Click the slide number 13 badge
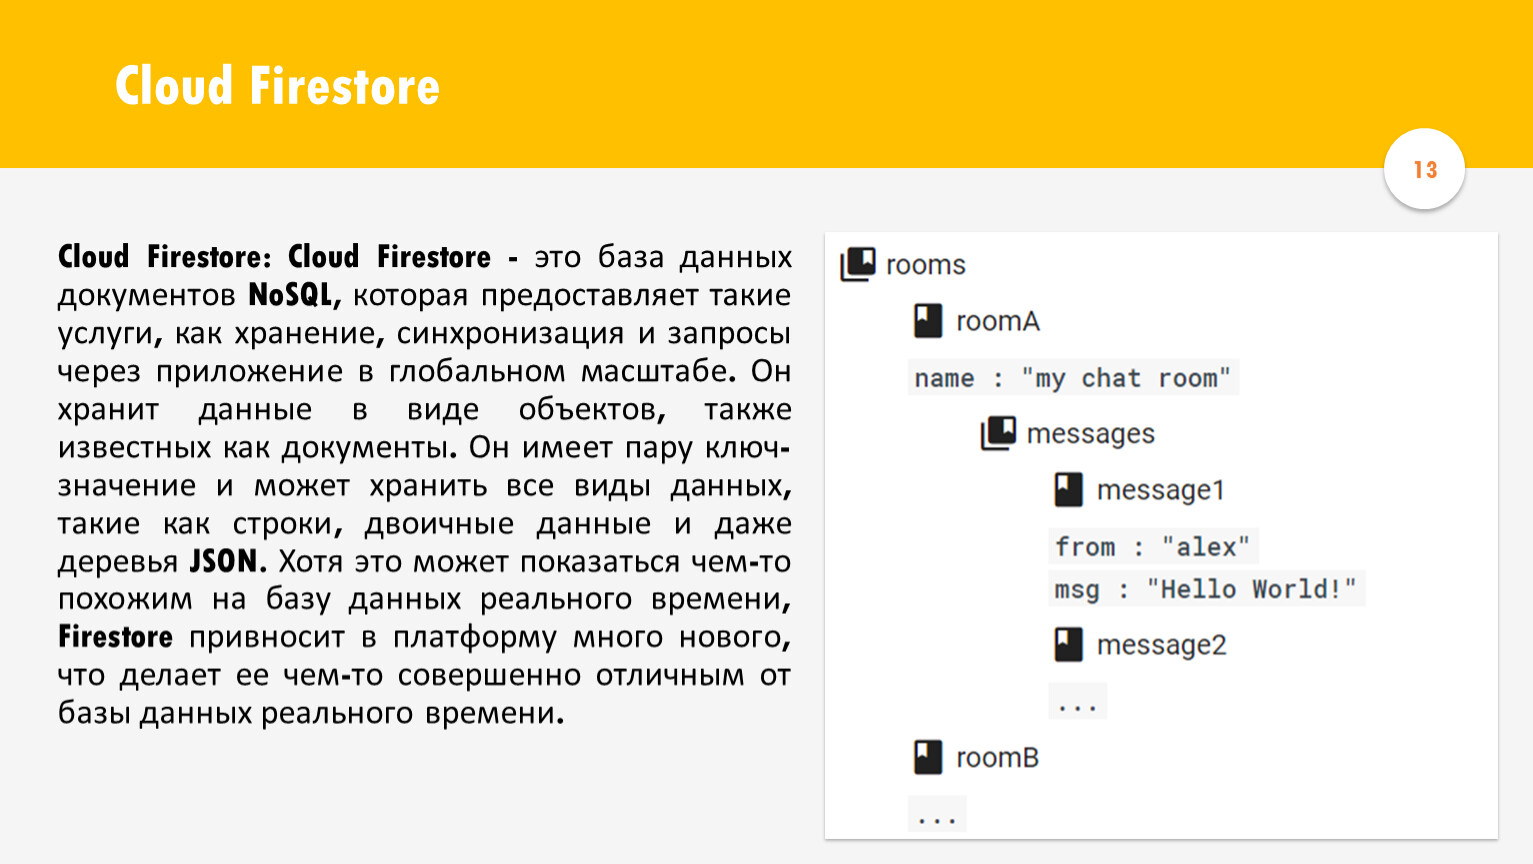The image size is (1533, 864). tap(1425, 169)
